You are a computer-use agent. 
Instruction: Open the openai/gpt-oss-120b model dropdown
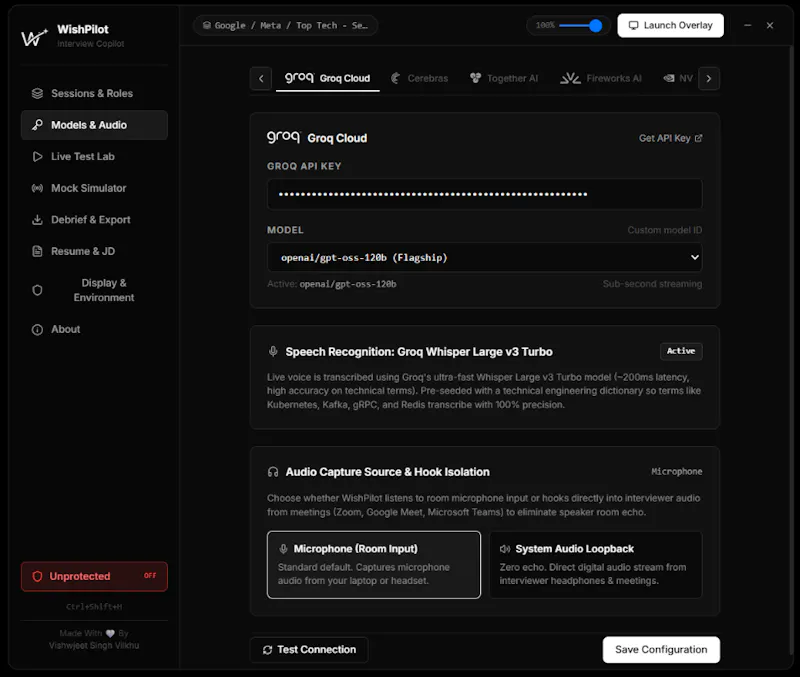(x=485, y=258)
